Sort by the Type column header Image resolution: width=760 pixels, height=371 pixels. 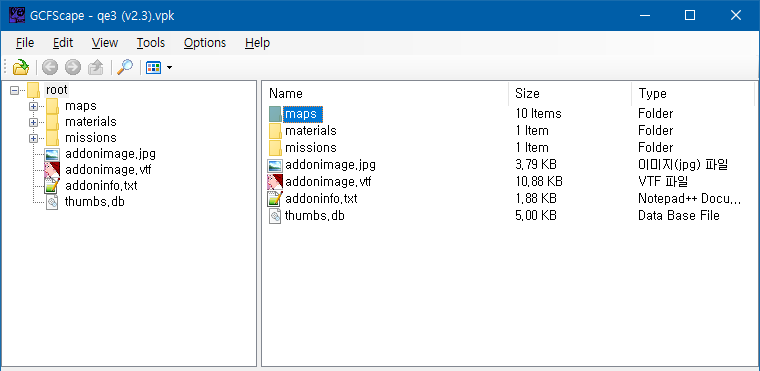(693, 93)
